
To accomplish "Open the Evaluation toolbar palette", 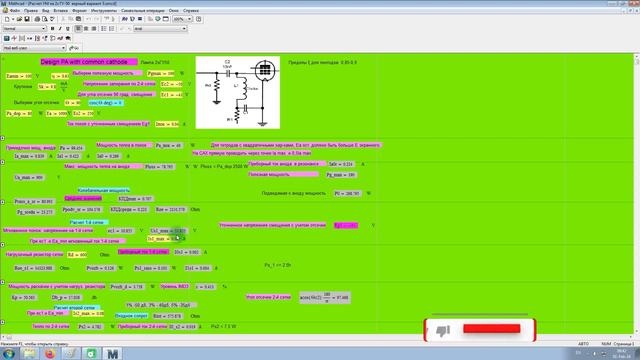I will 29,38.
